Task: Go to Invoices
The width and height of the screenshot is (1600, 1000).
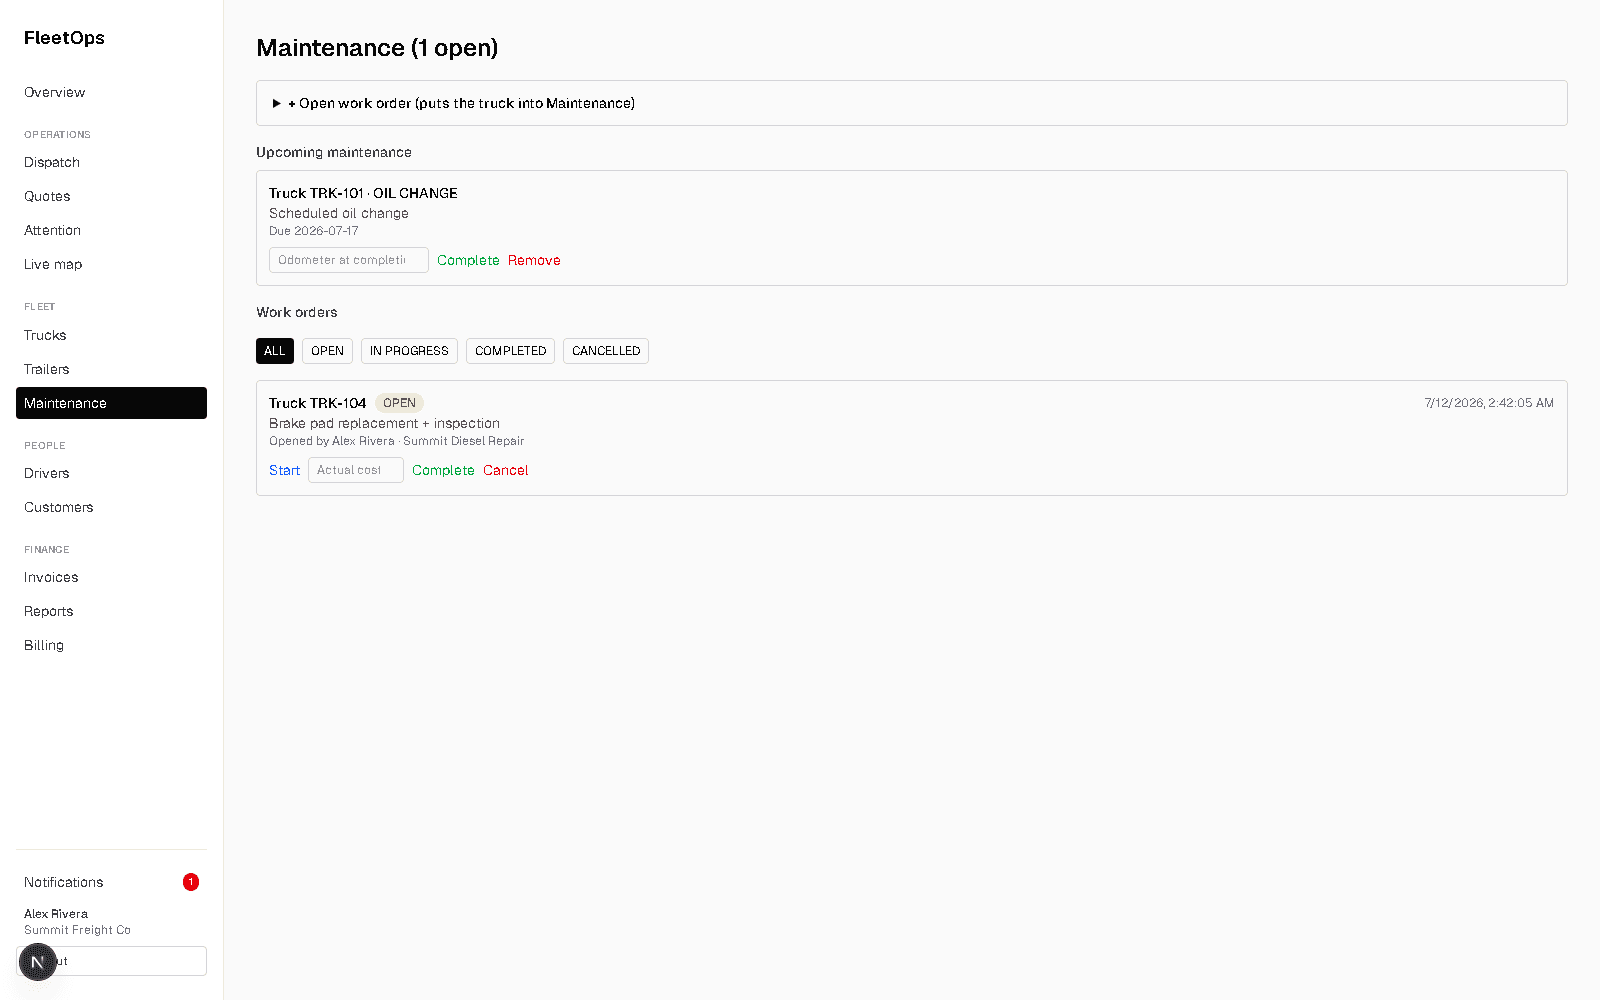Action: tap(111, 577)
